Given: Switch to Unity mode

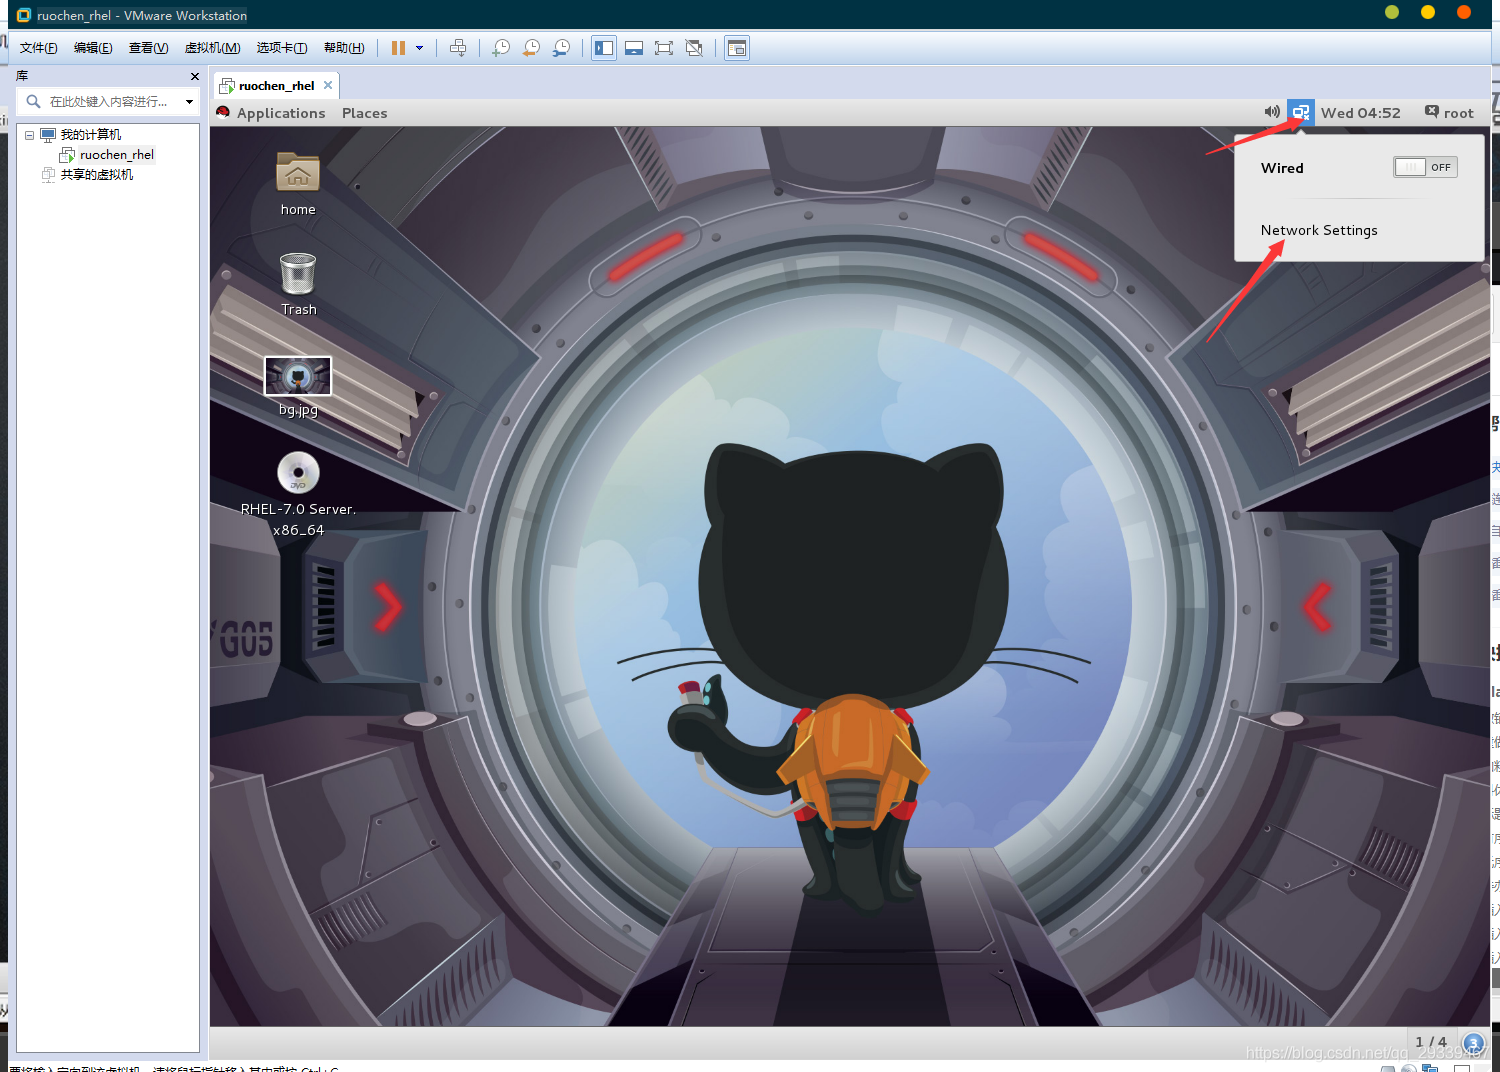Looking at the screenshot, I should click(694, 48).
